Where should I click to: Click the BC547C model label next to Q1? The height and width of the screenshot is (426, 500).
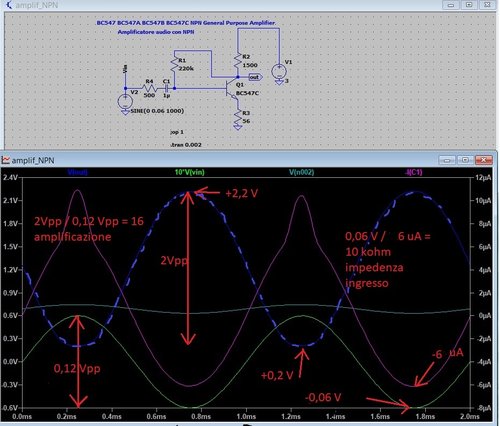click(x=247, y=93)
